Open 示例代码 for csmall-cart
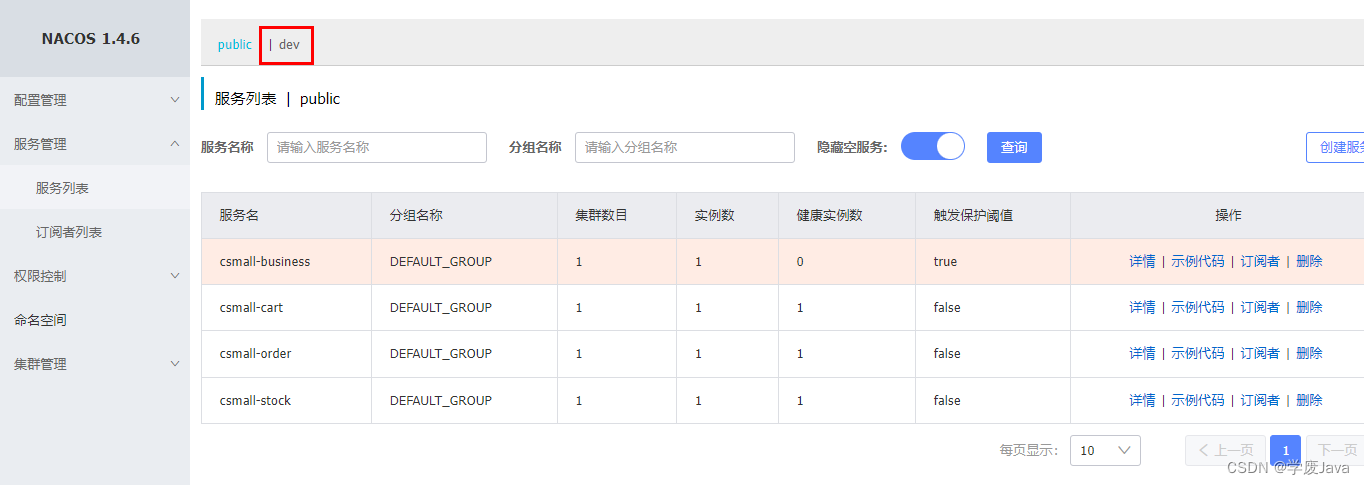This screenshot has height=485, width=1364. point(1198,307)
